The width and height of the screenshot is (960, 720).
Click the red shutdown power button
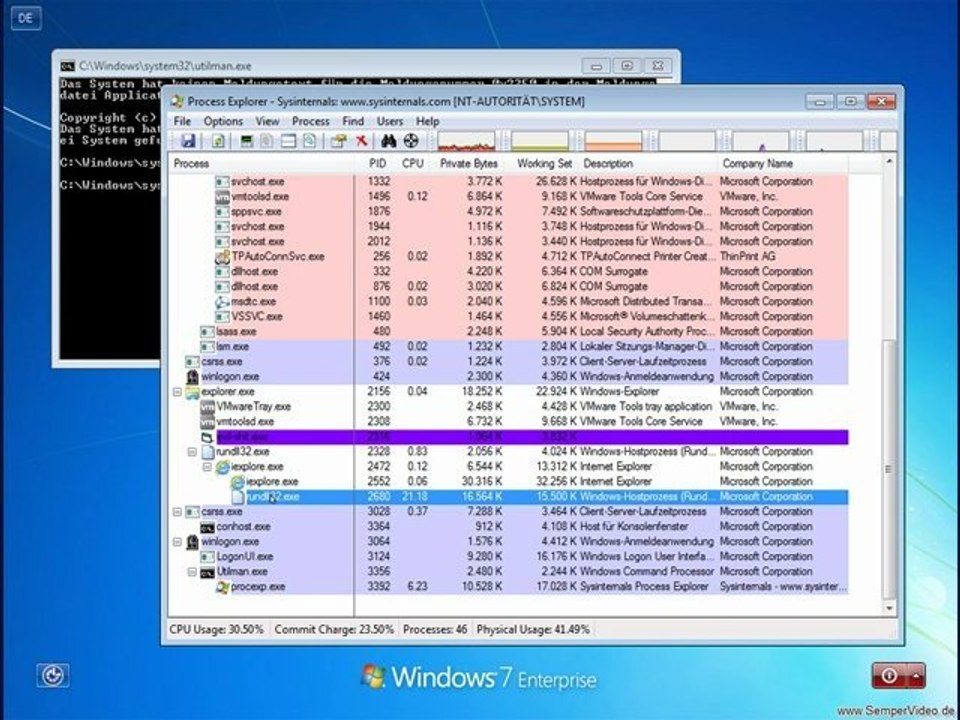pyautogui.click(x=889, y=675)
